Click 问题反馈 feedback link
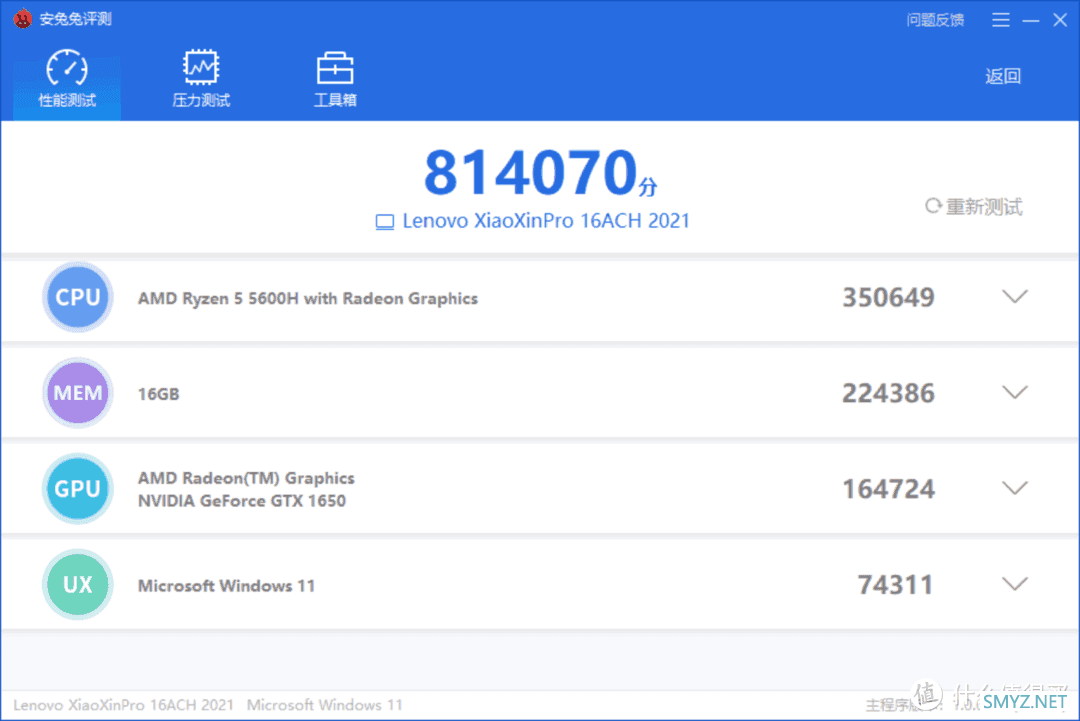This screenshot has width=1080, height=721. point(935,20)
